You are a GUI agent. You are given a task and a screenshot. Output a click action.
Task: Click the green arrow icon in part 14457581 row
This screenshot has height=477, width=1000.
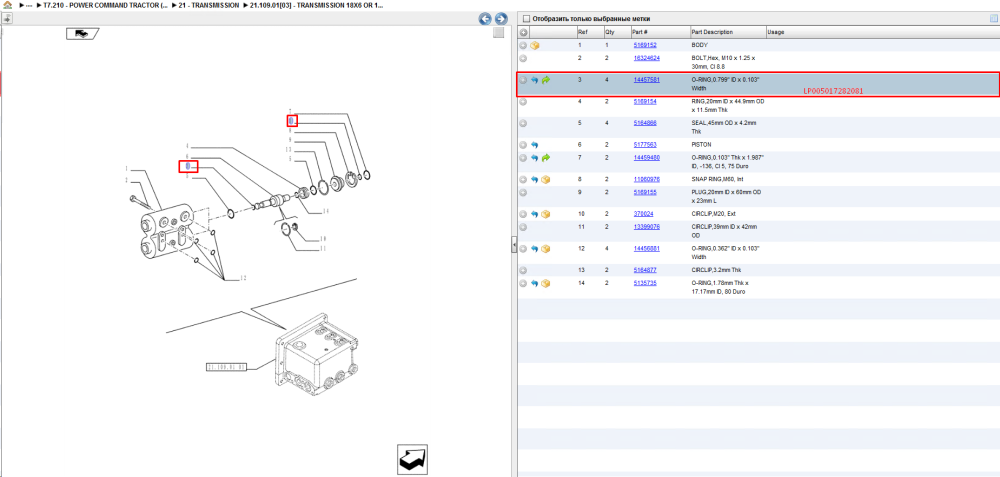546,80
